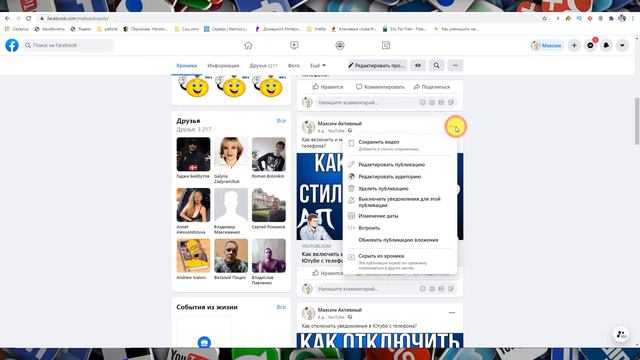This screenshot has width=640, height=360.
Task: Click Все link in События из жизни
Action: (281, 307)
